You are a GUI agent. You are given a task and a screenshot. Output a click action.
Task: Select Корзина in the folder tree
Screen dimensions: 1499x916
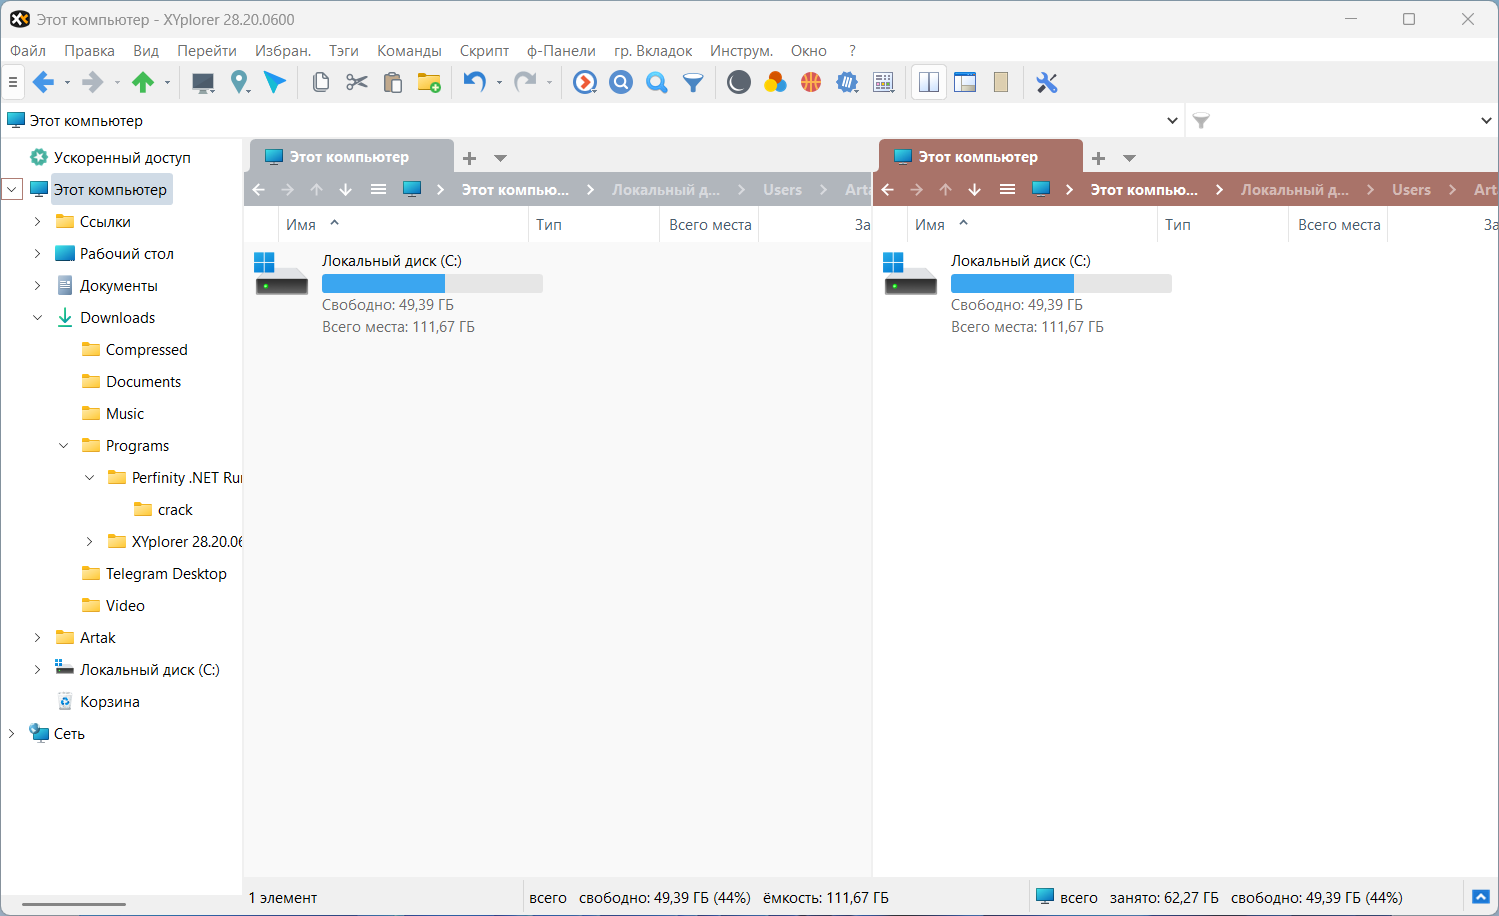coord(110,702)
